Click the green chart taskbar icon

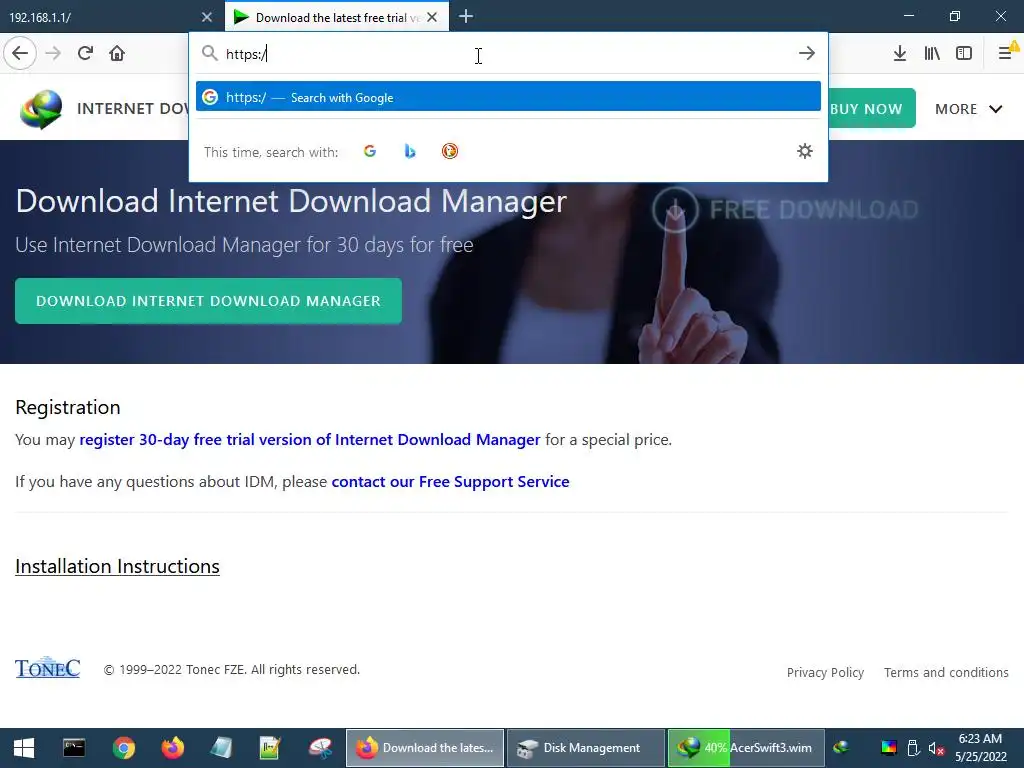[270, 748]
